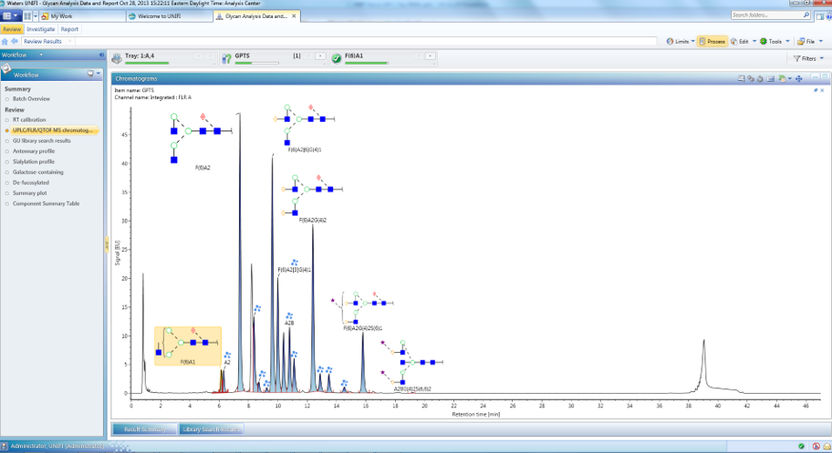The width and height of the screenshot is (832, 453).
Task: Click the Process toolbar button
Action: (712, 41)
